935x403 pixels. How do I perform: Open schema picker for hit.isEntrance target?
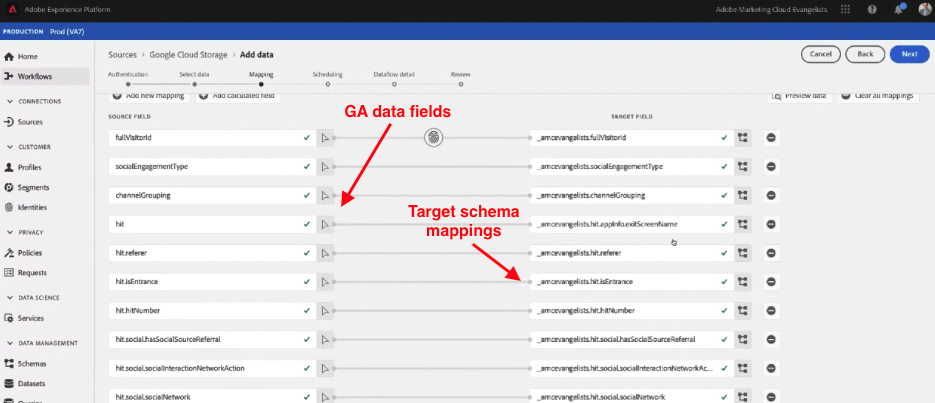[742, 282]
